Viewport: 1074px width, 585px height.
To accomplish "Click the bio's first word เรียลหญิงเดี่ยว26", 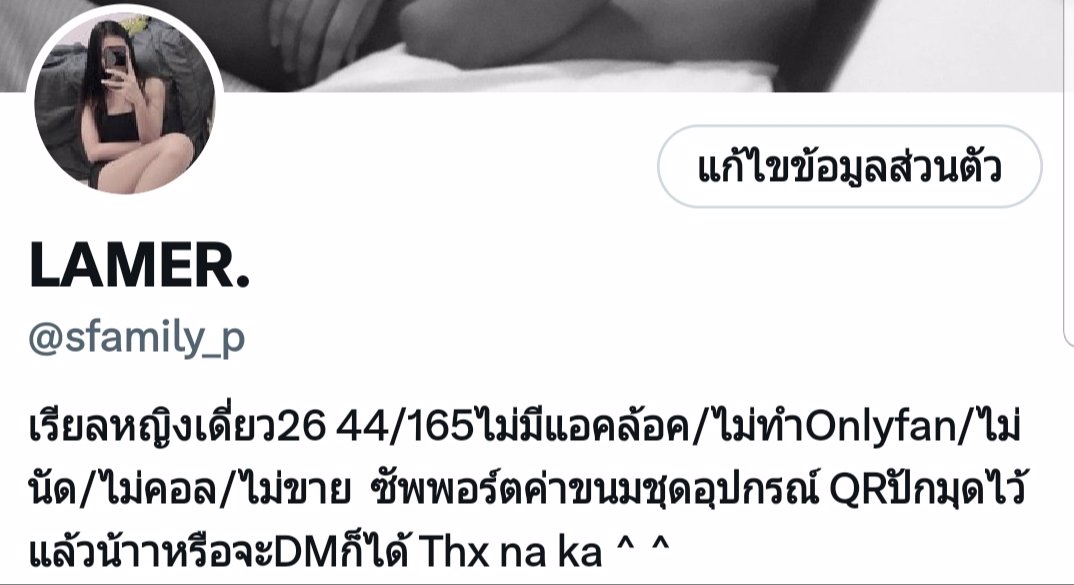I will tap(178, 426).
